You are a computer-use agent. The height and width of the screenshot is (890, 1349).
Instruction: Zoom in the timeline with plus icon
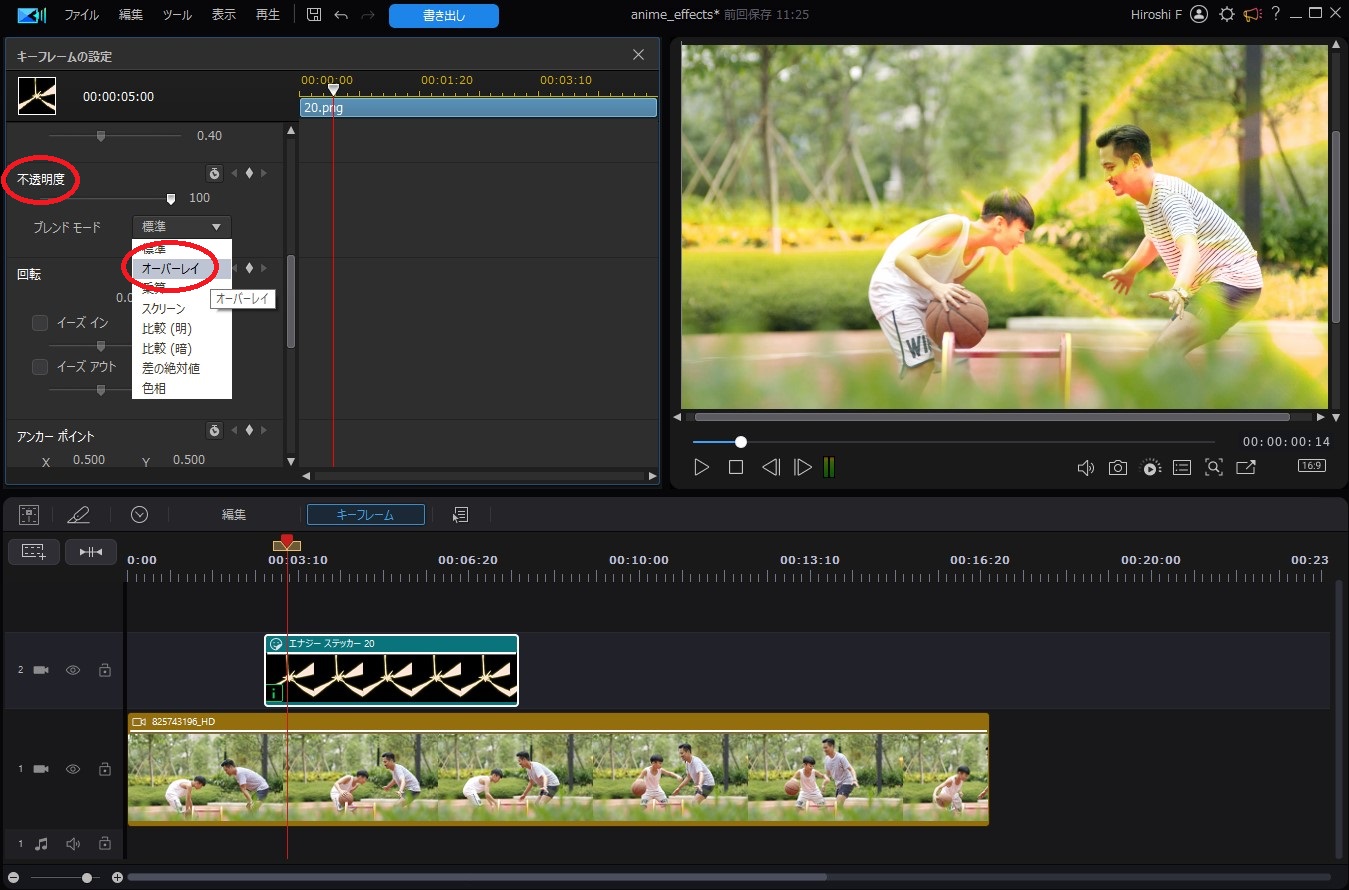point(117,878)
